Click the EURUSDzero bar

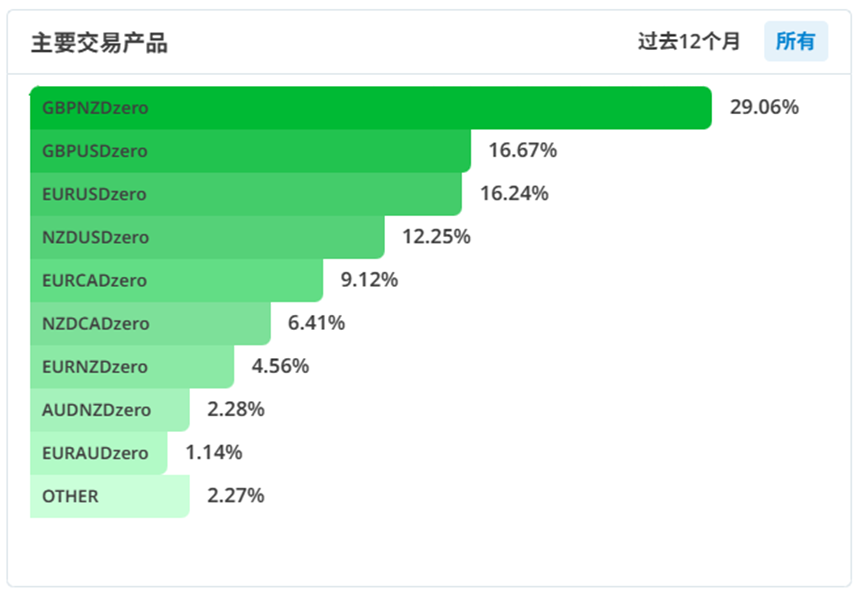click(246, 194)
